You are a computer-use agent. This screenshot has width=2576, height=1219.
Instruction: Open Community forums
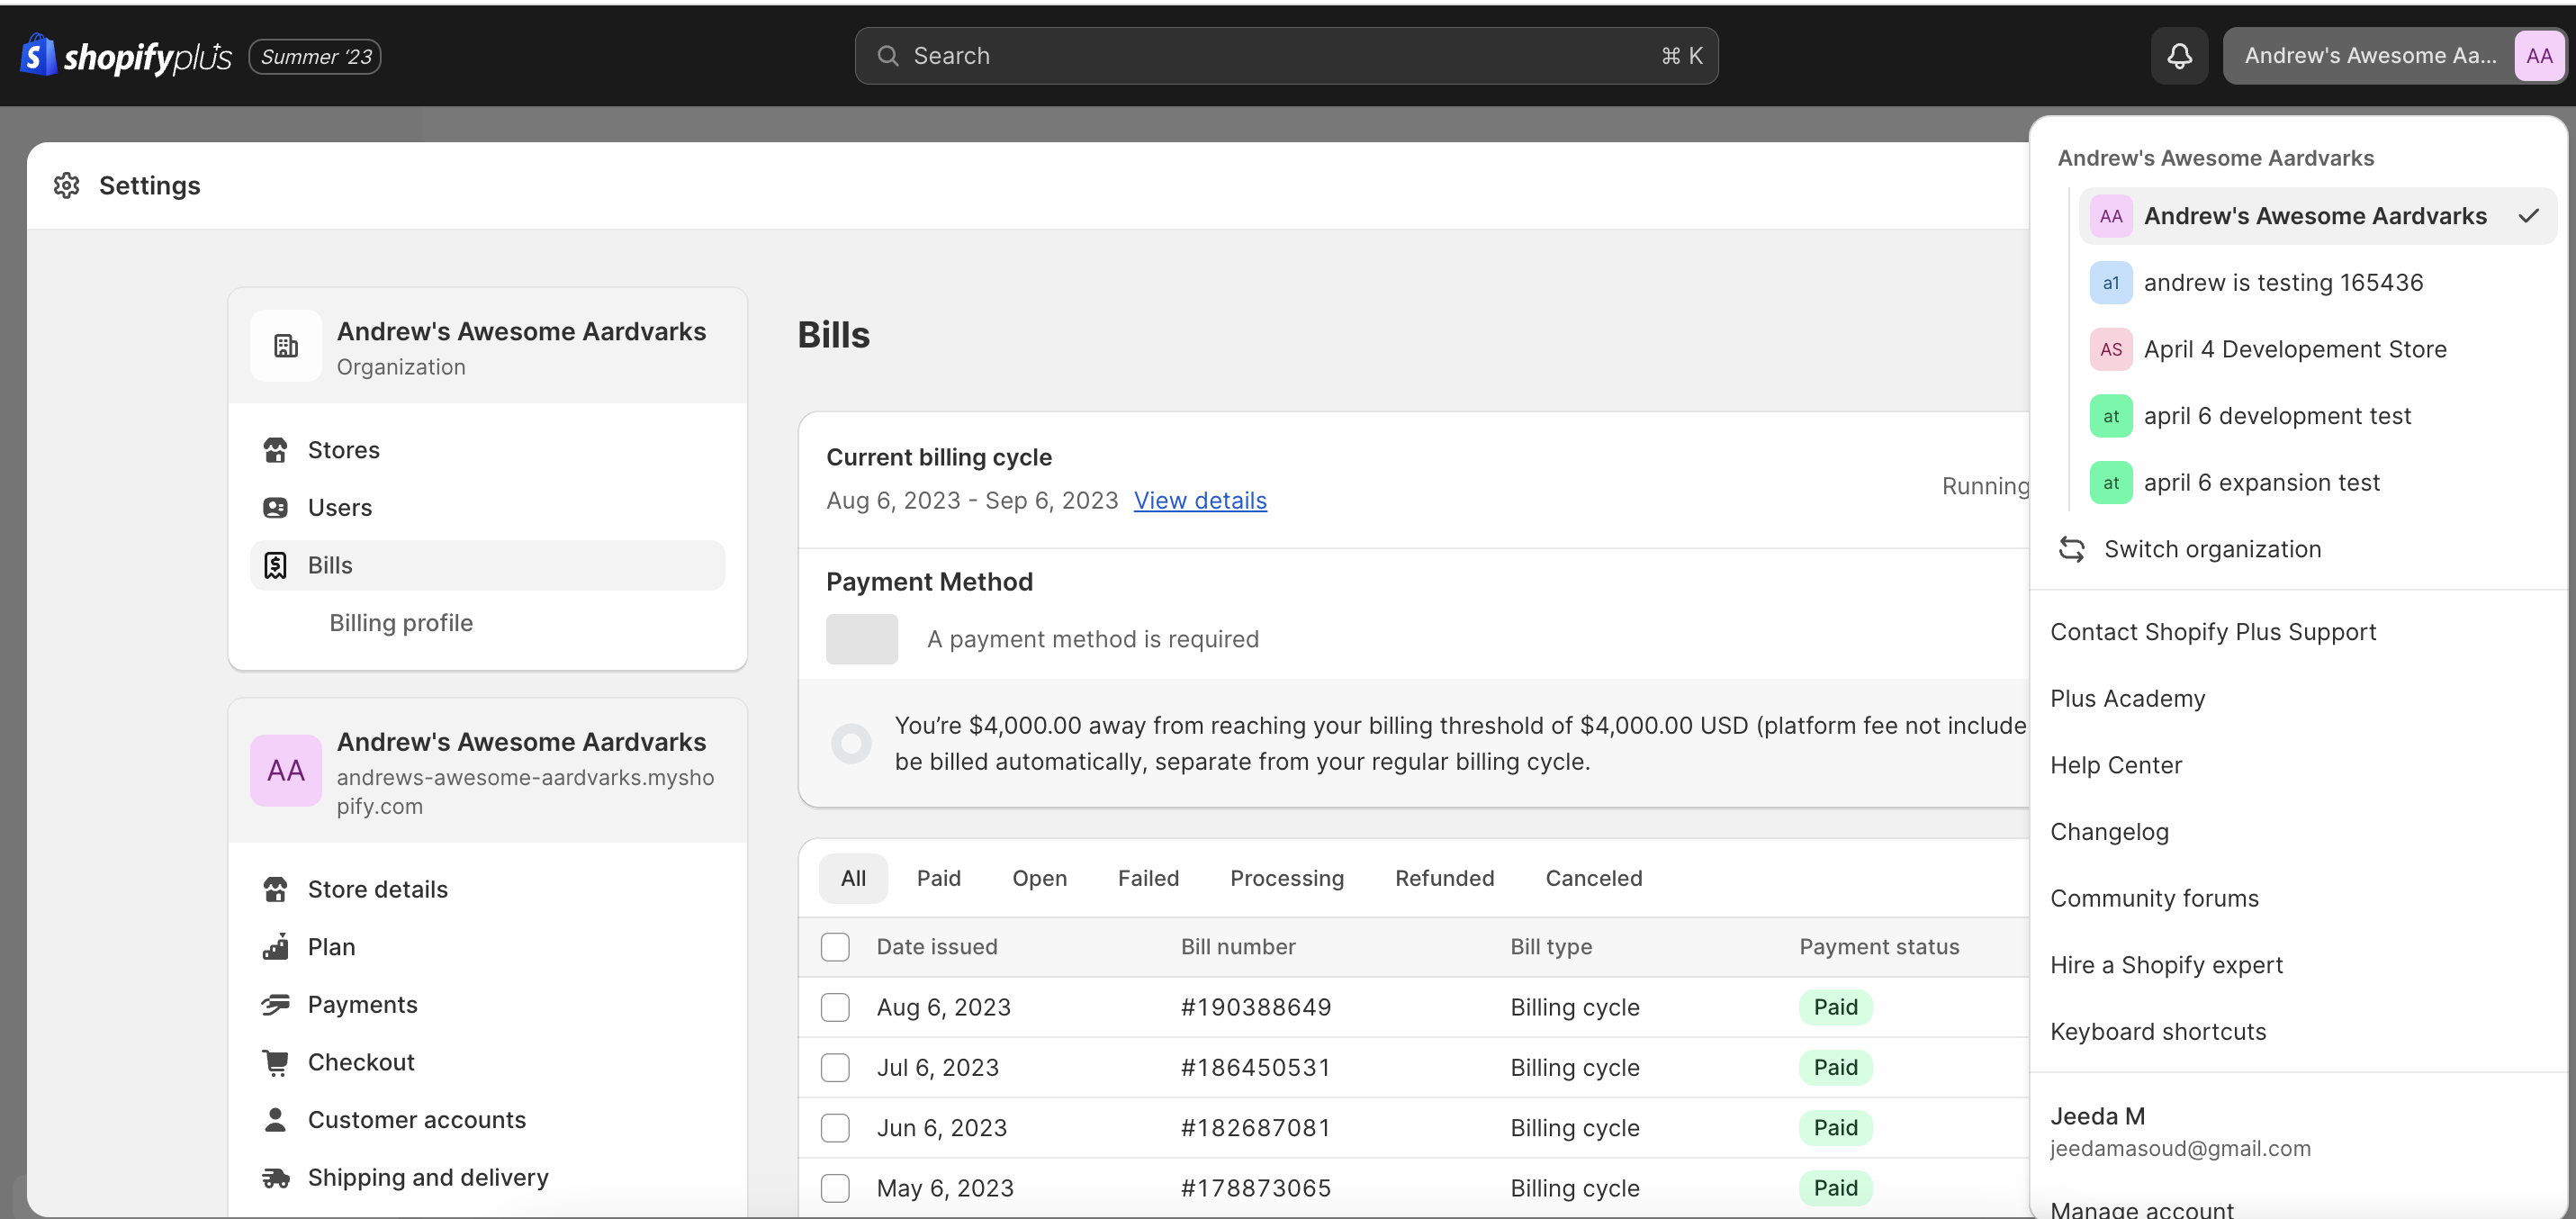pos(2154,898)
